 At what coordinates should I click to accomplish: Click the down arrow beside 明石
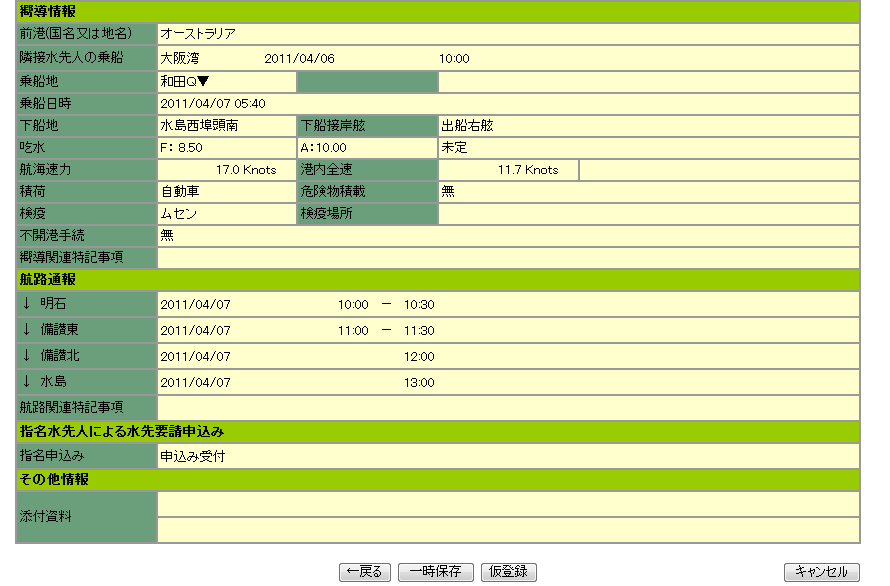pyautogui.click(x=27, y=304)
